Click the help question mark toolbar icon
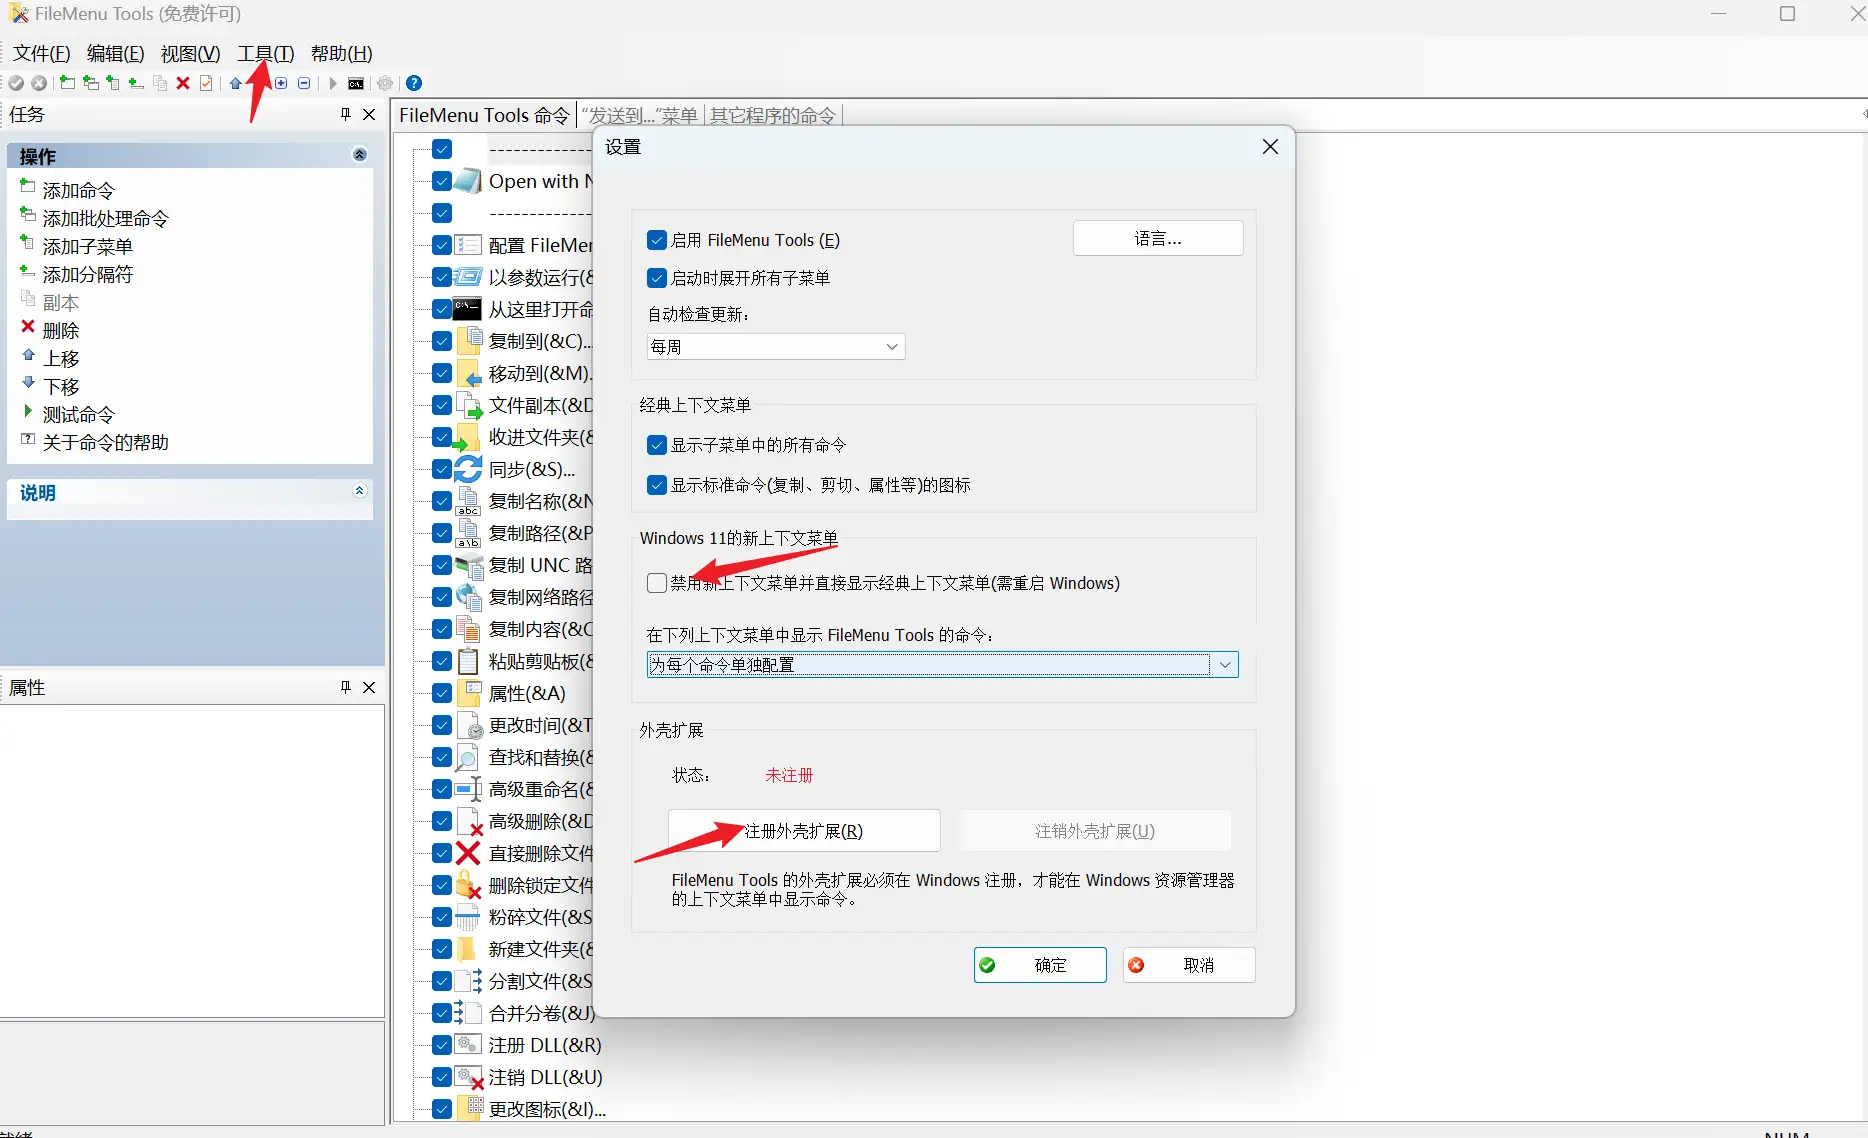The image size is (1868, 1138). (x=413, y=83)
